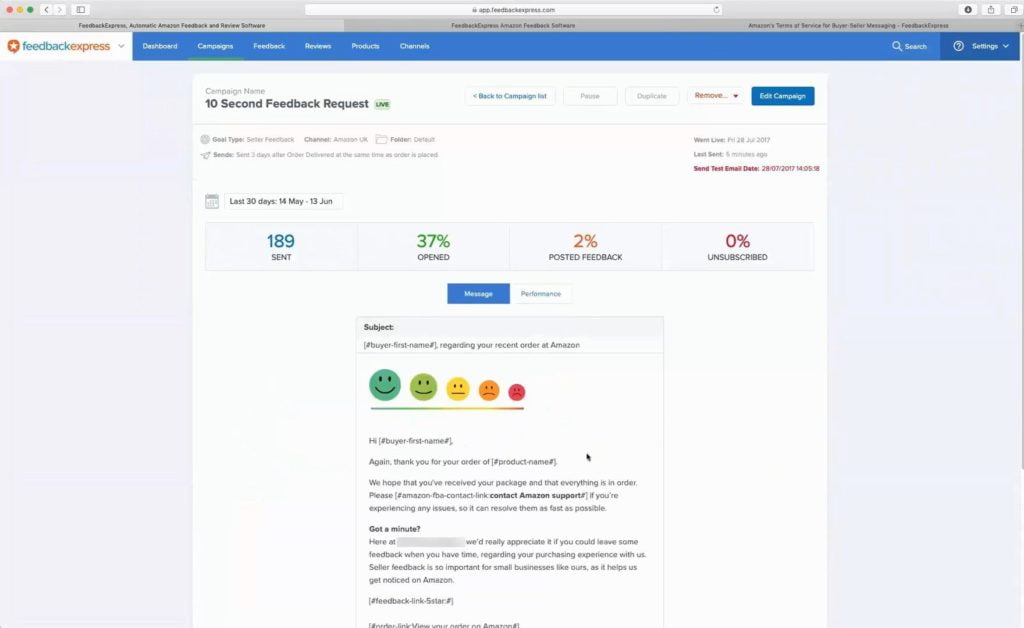
Task: Click the goal type icon
Action: [205, 139]
